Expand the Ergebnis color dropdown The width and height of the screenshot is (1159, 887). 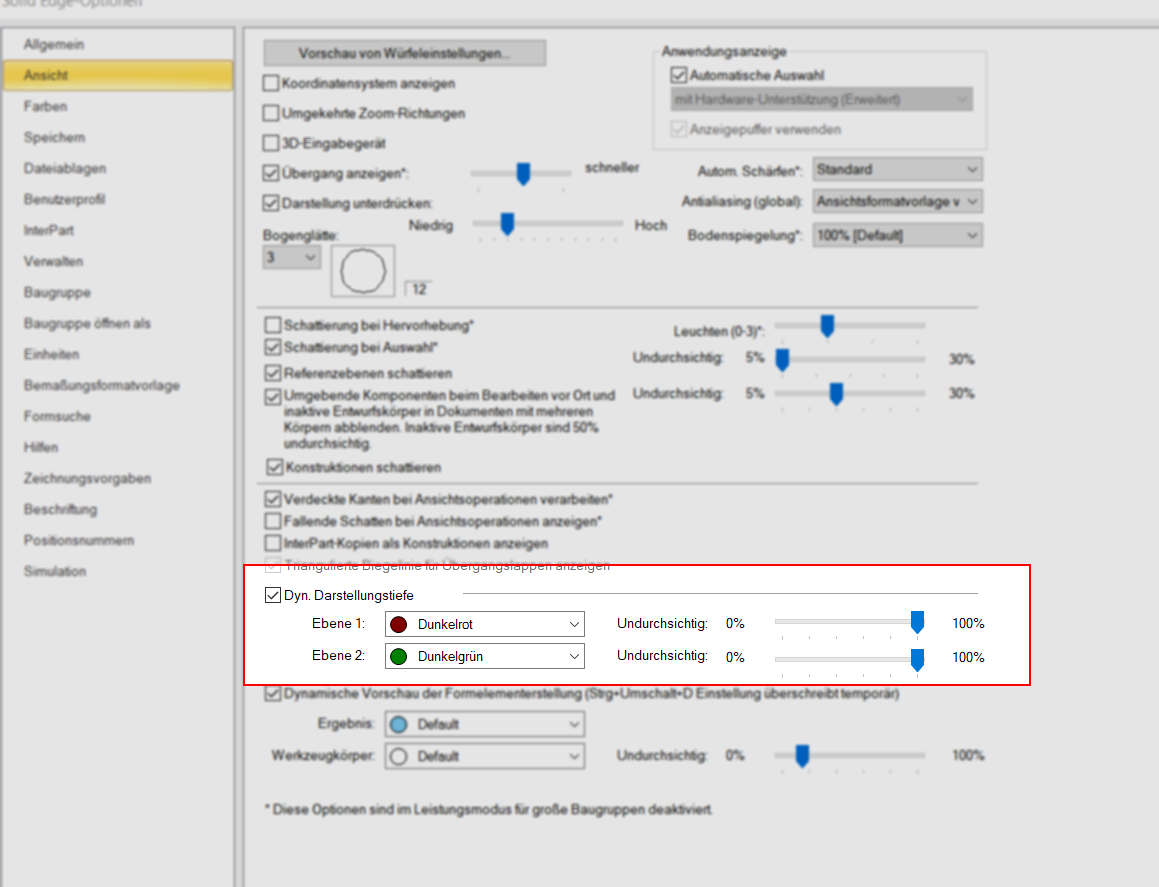click(485, 724)
